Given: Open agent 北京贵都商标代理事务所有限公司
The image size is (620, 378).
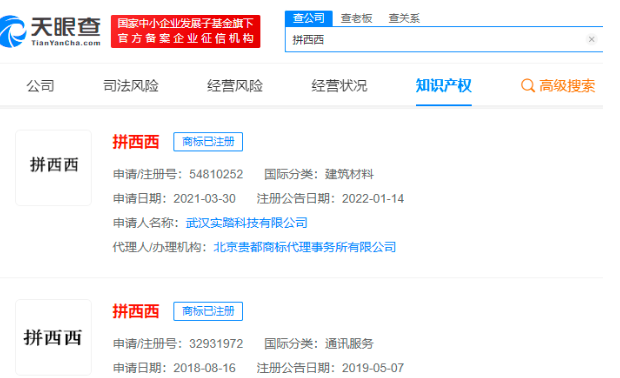Looking at the screenshot, I should tap(304, 247).
